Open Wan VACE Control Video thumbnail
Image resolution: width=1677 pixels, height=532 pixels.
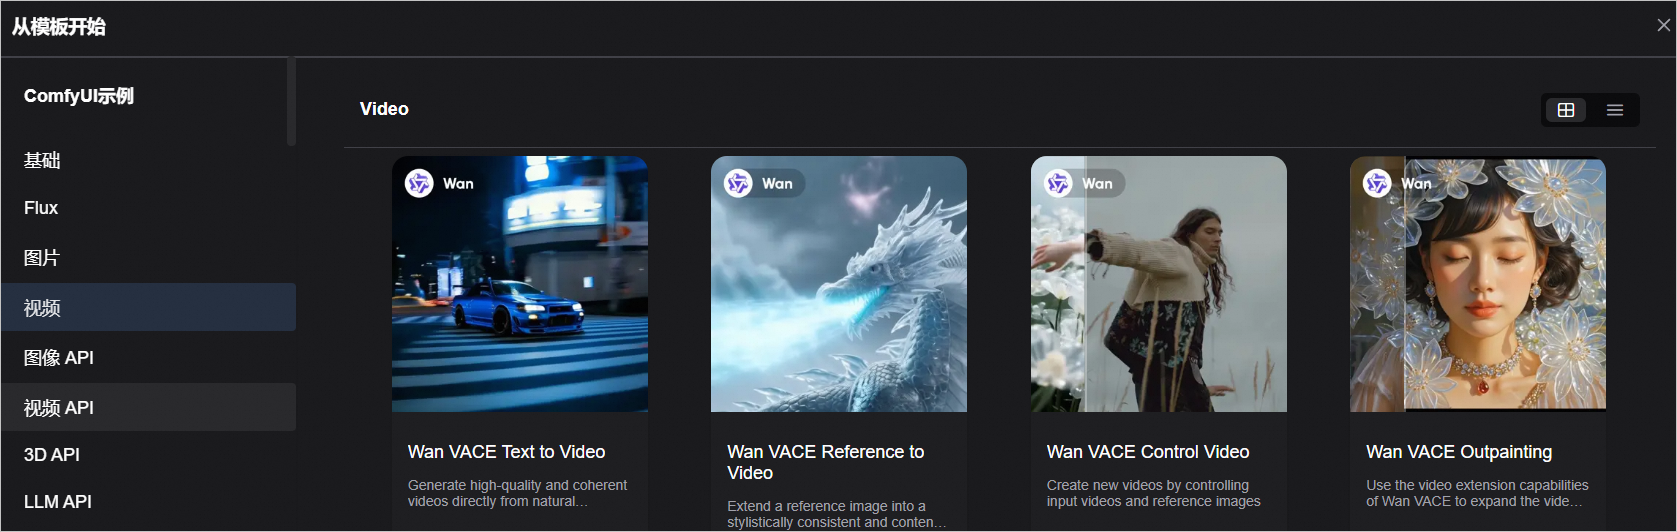point(1159,284)
